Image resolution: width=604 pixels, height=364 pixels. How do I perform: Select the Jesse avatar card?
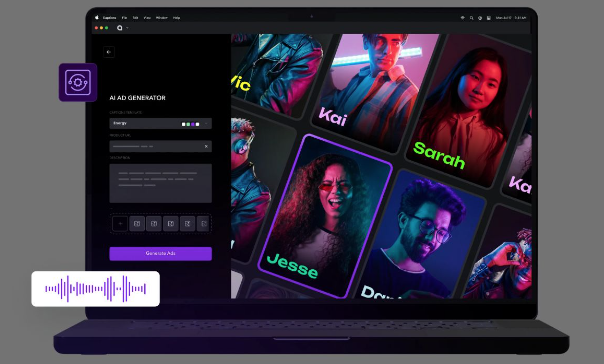pos(325,216)
